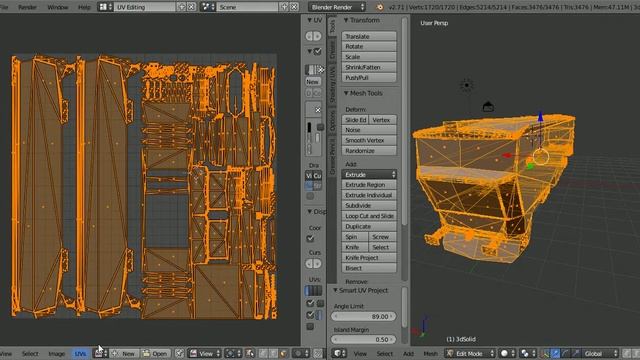The width and height of the screenshot is (640, 360).
Task: Open the Render menu
Action: coord(27,7)
